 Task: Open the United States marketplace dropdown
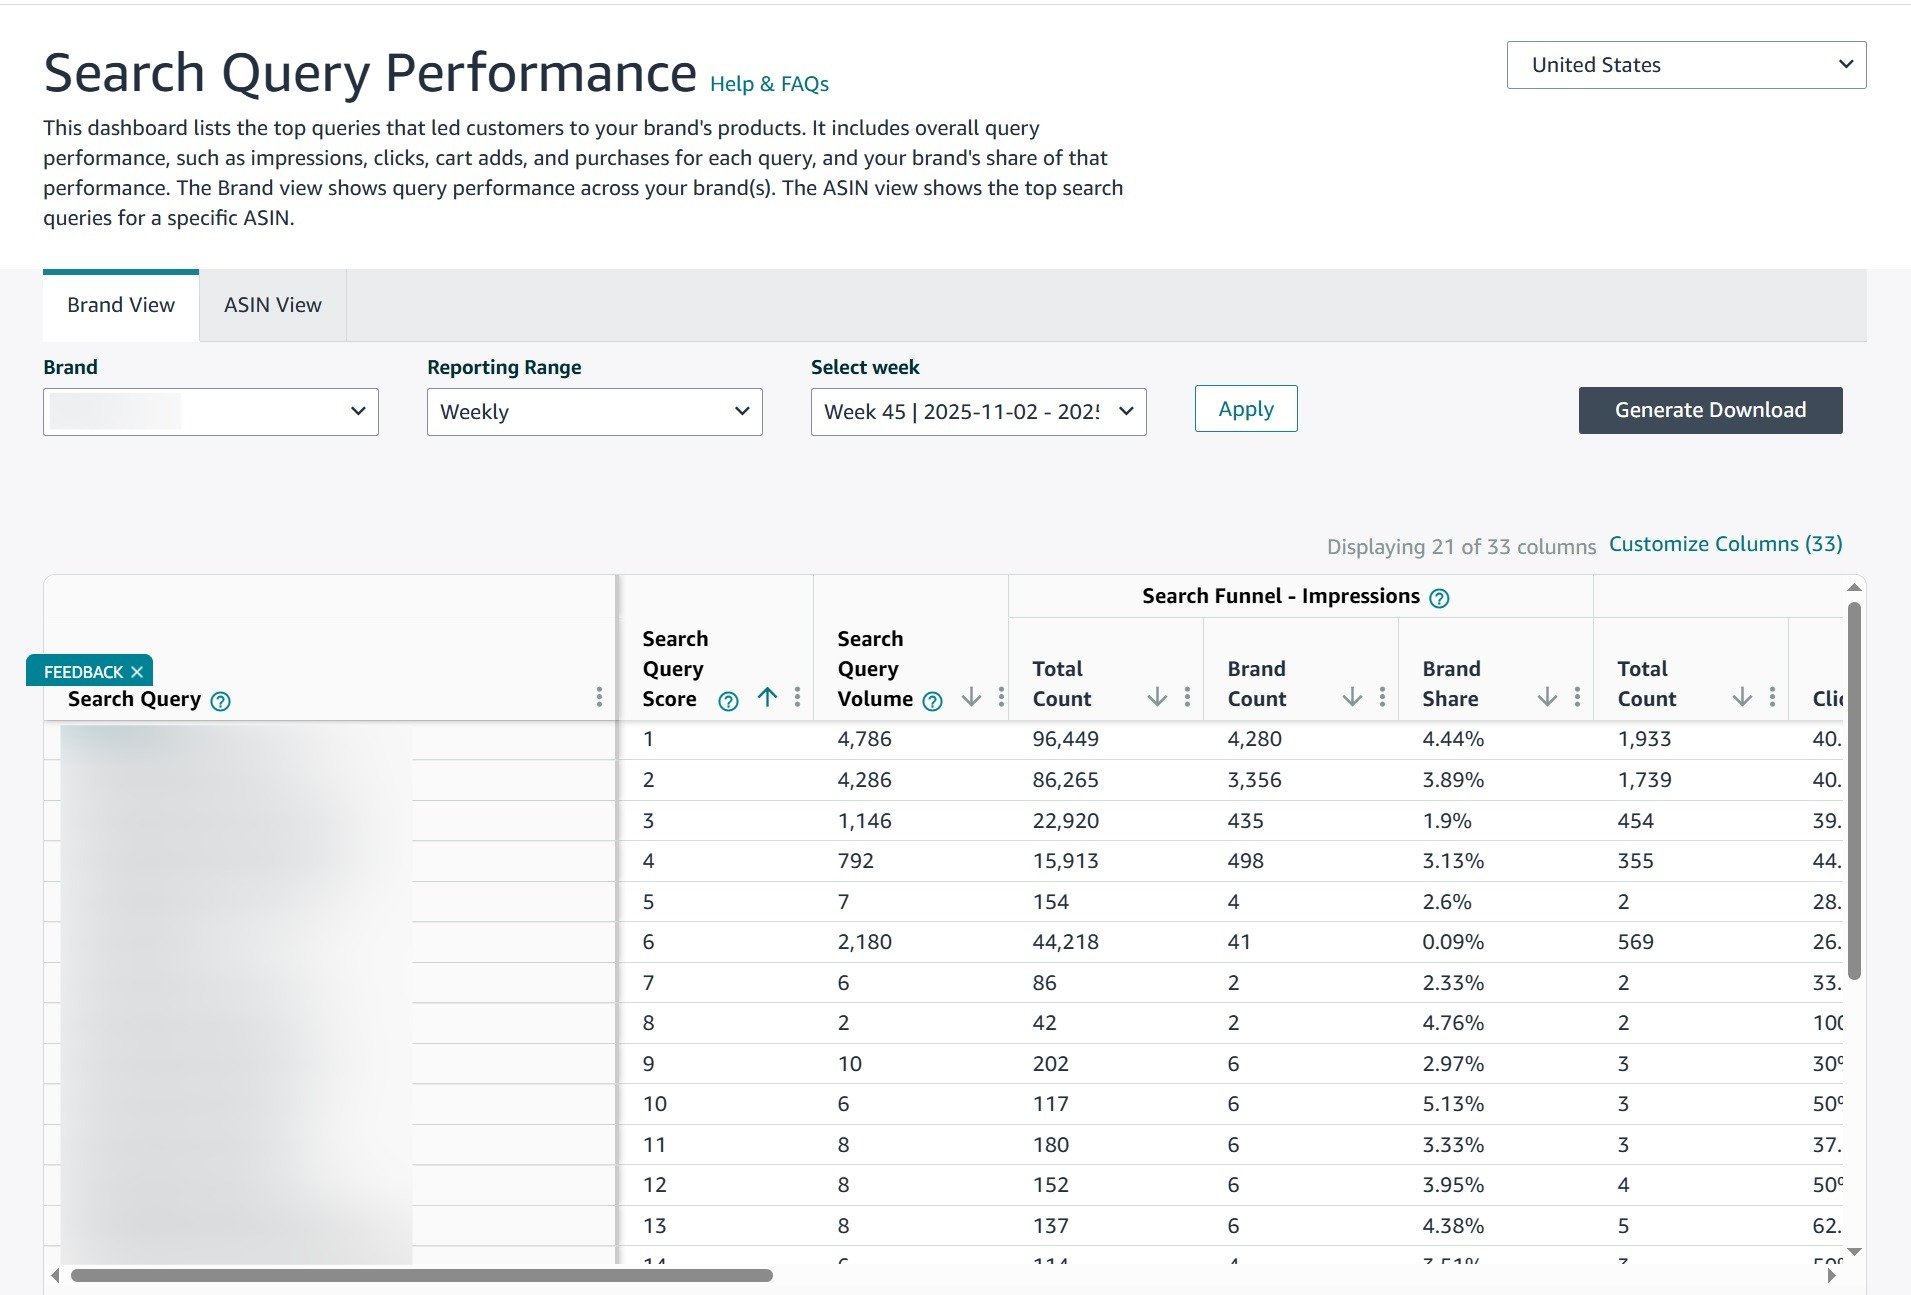pyautogui.click(x=1686, y=65)
